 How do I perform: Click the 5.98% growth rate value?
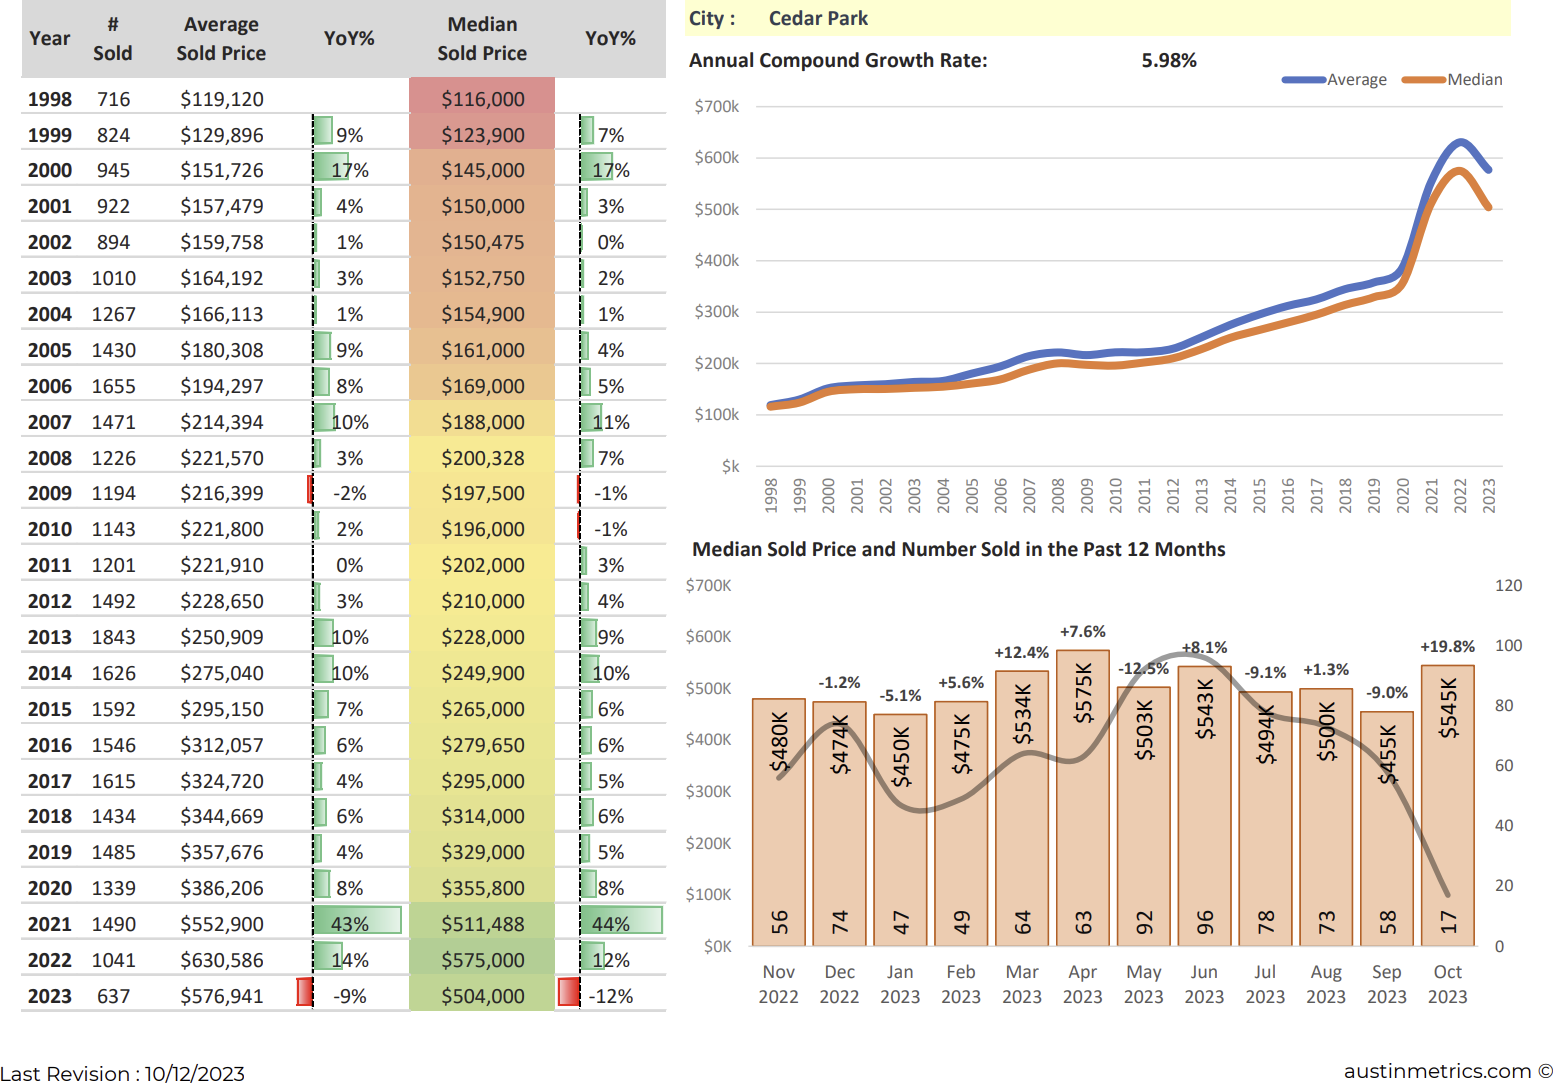pos(1168,60)
